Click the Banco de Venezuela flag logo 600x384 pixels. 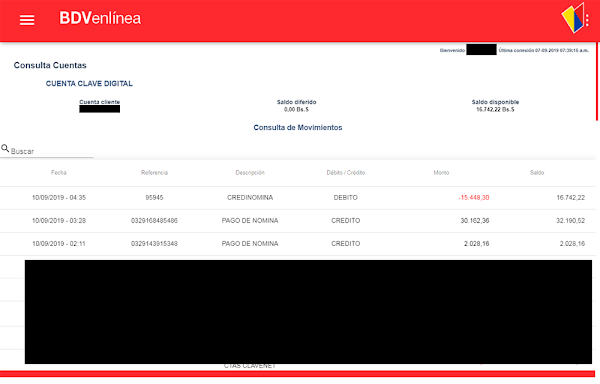[x=572, y=18]
